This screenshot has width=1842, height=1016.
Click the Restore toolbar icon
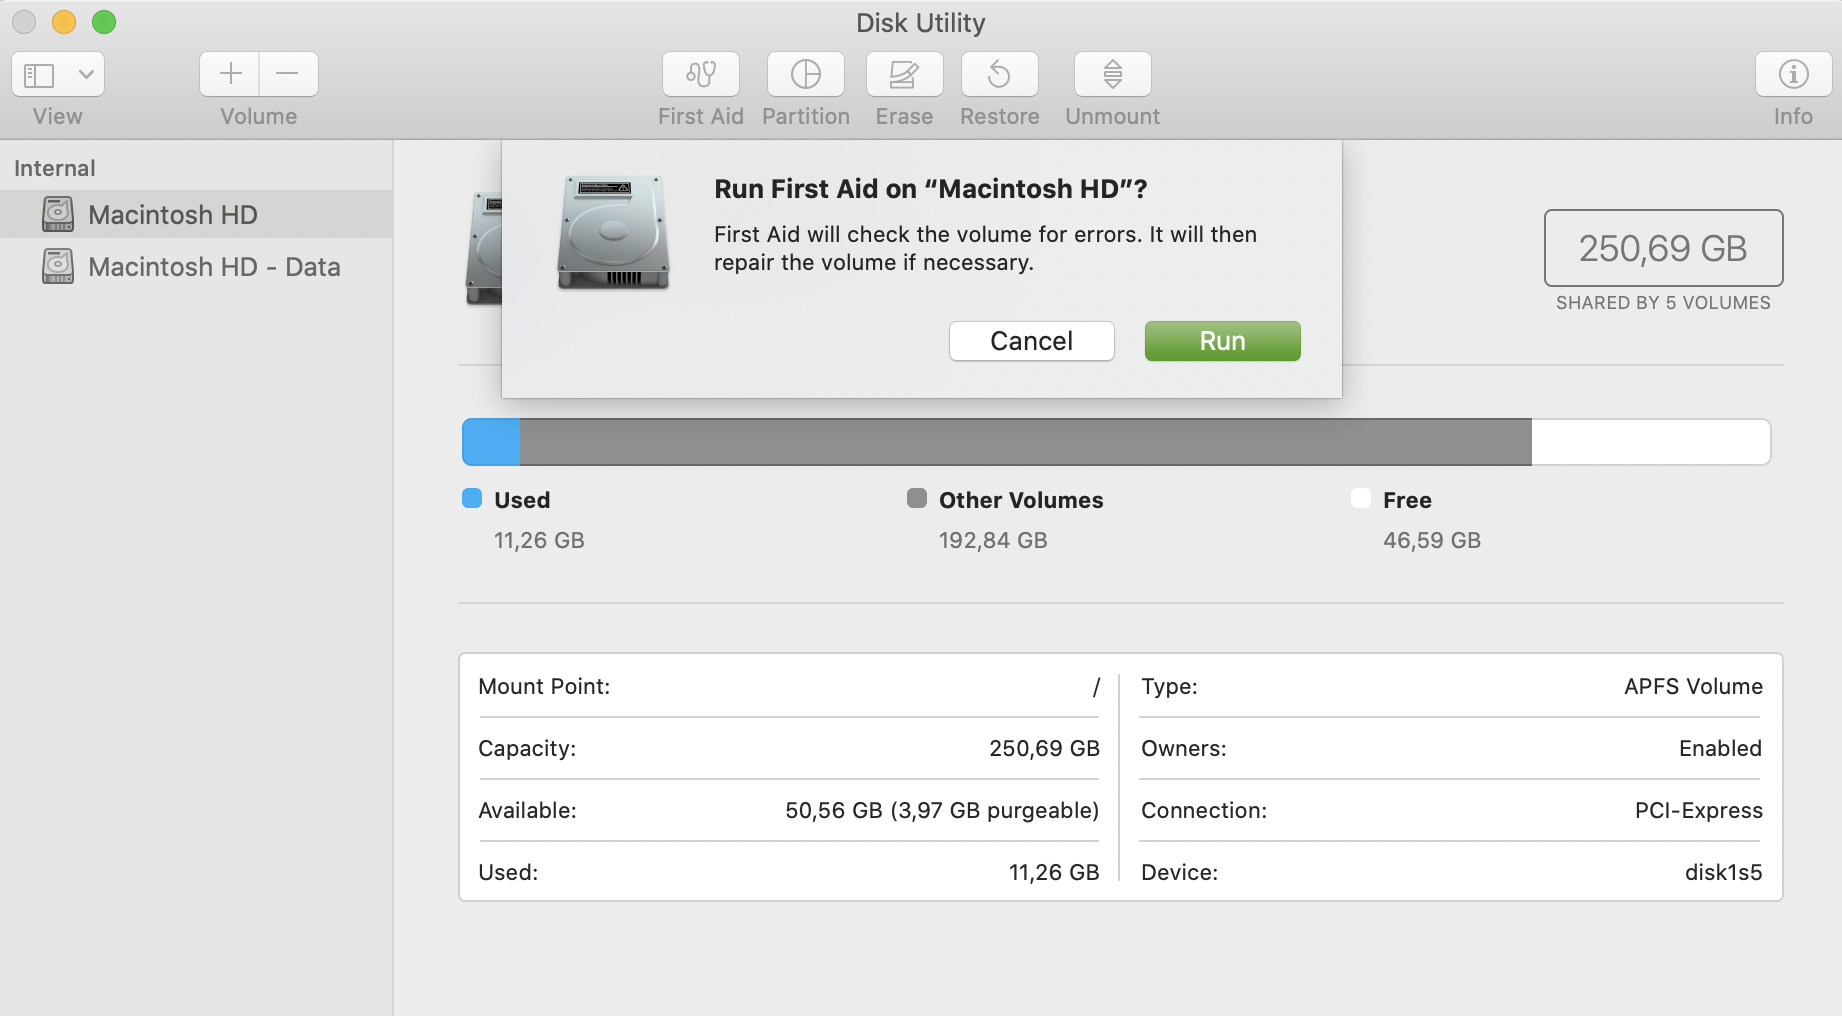point(1000,74)
